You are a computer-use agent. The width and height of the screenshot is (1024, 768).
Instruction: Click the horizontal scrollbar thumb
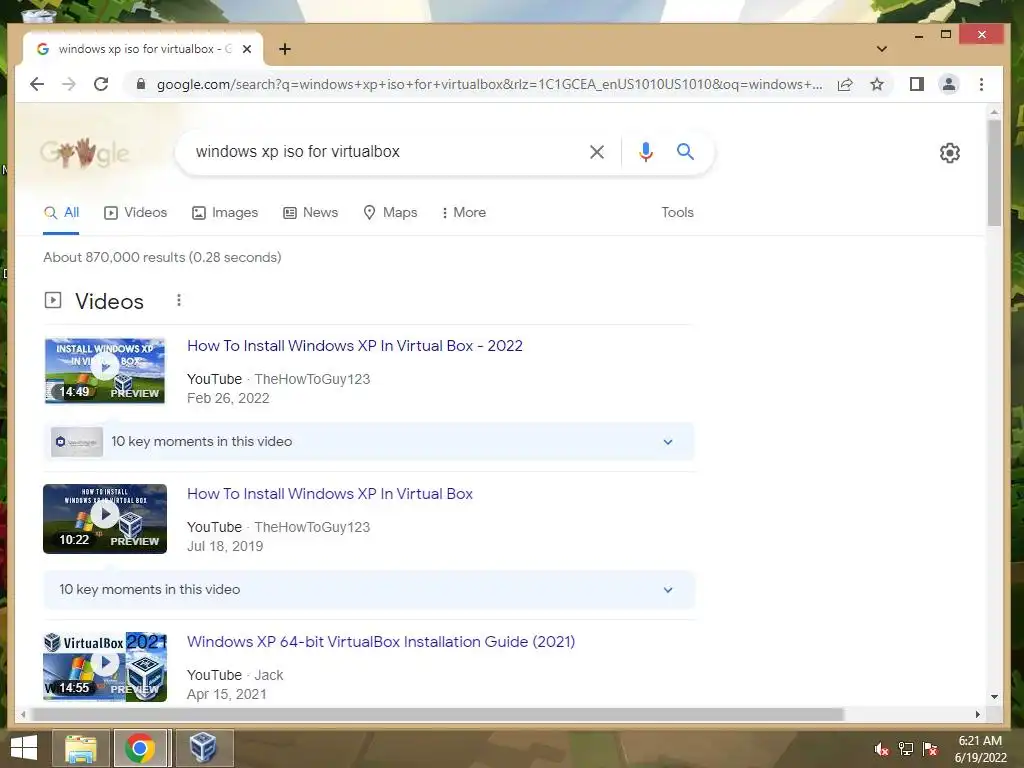438,714
